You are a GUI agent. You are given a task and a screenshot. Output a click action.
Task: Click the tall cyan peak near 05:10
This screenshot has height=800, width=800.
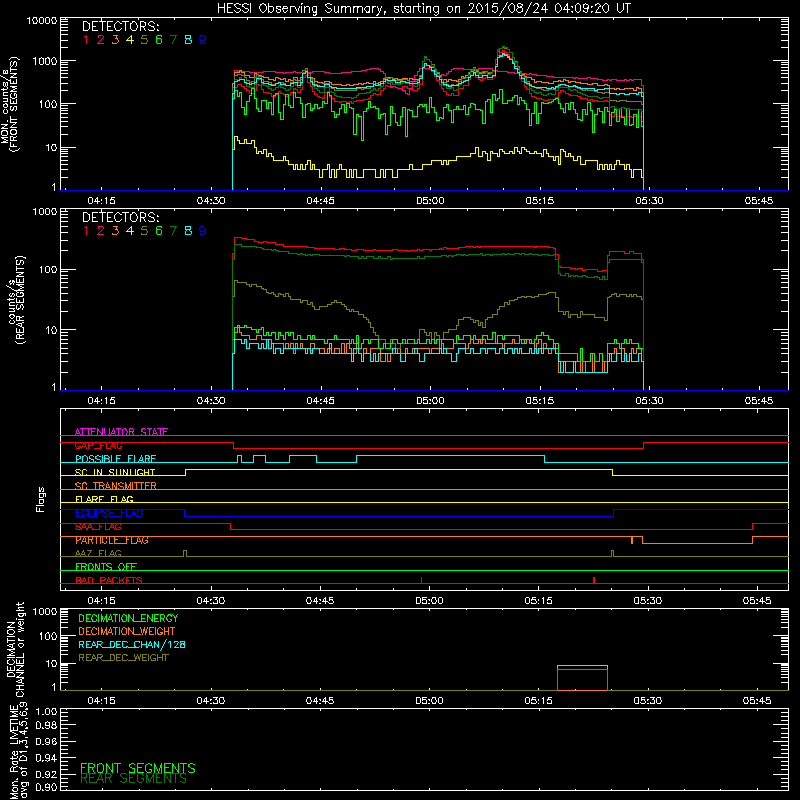504,55
